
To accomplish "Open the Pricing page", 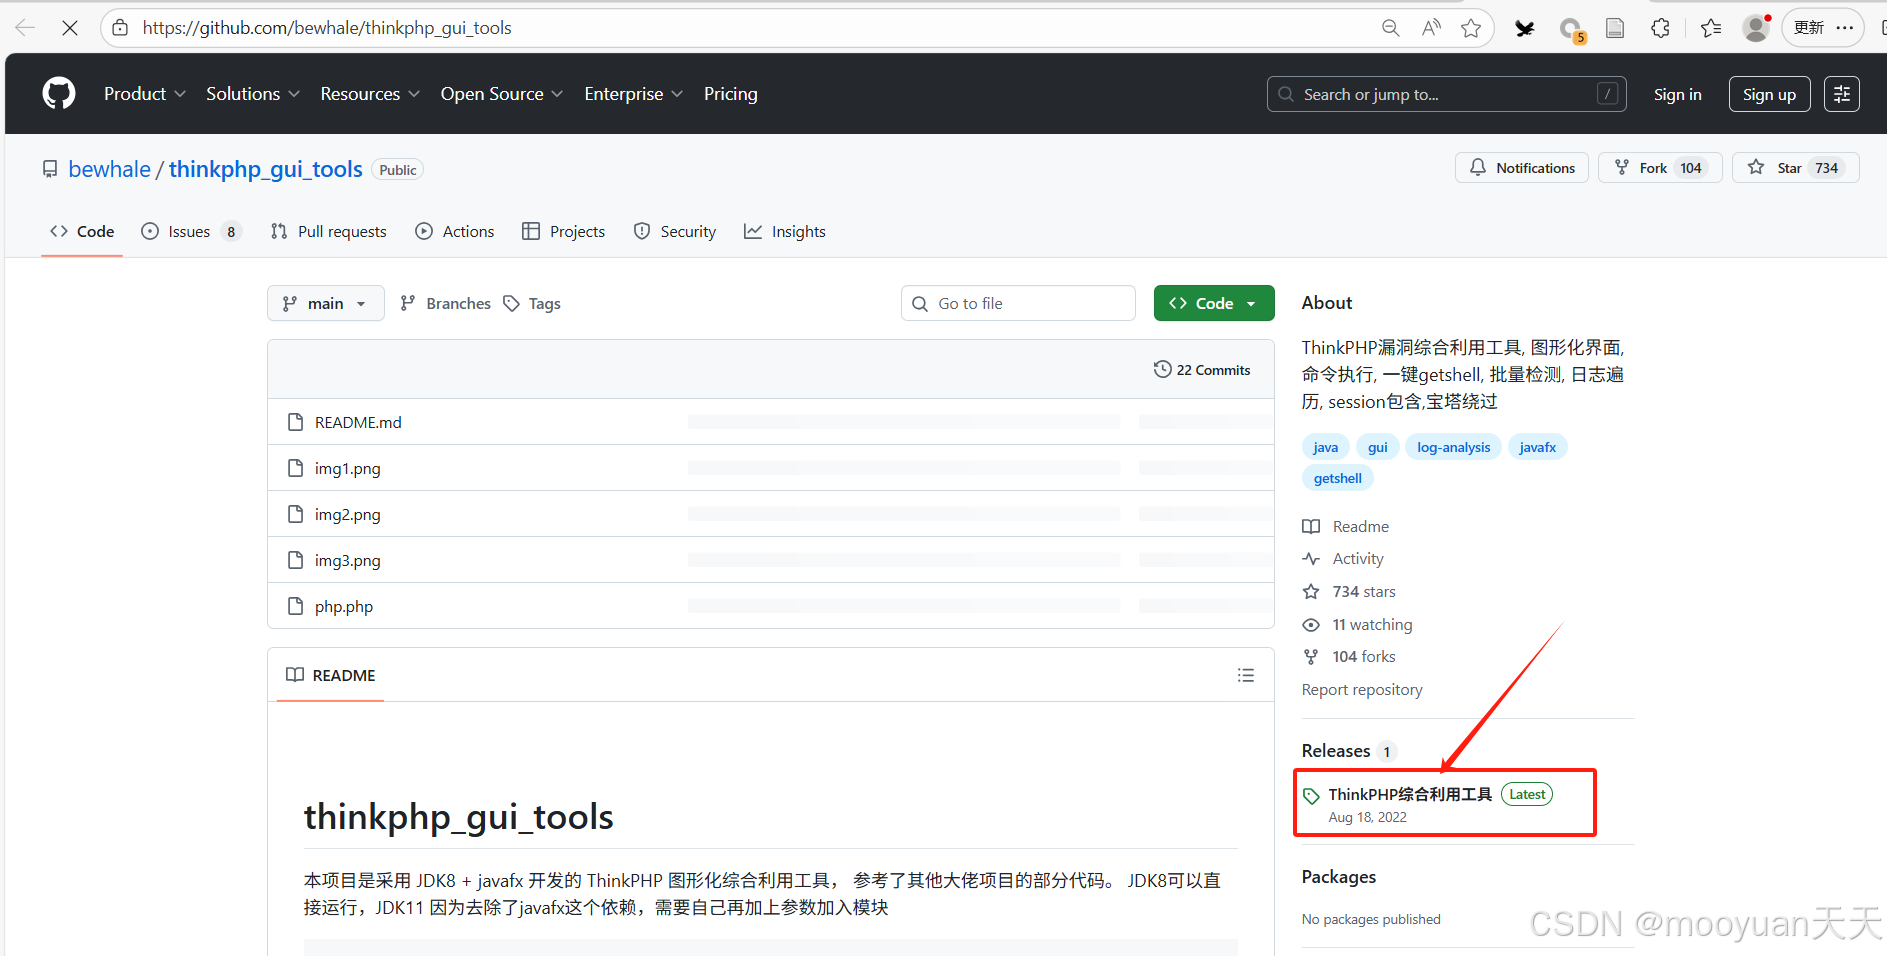I will point(731,94).
